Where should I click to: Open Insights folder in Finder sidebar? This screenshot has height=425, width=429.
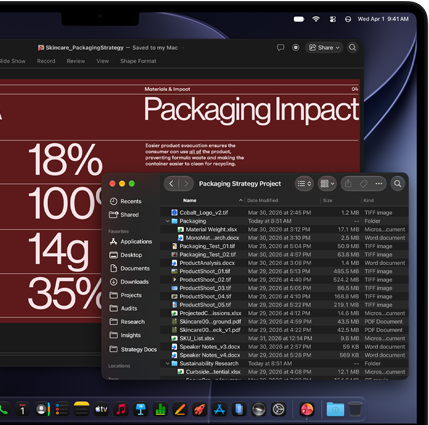coord(125,335)
